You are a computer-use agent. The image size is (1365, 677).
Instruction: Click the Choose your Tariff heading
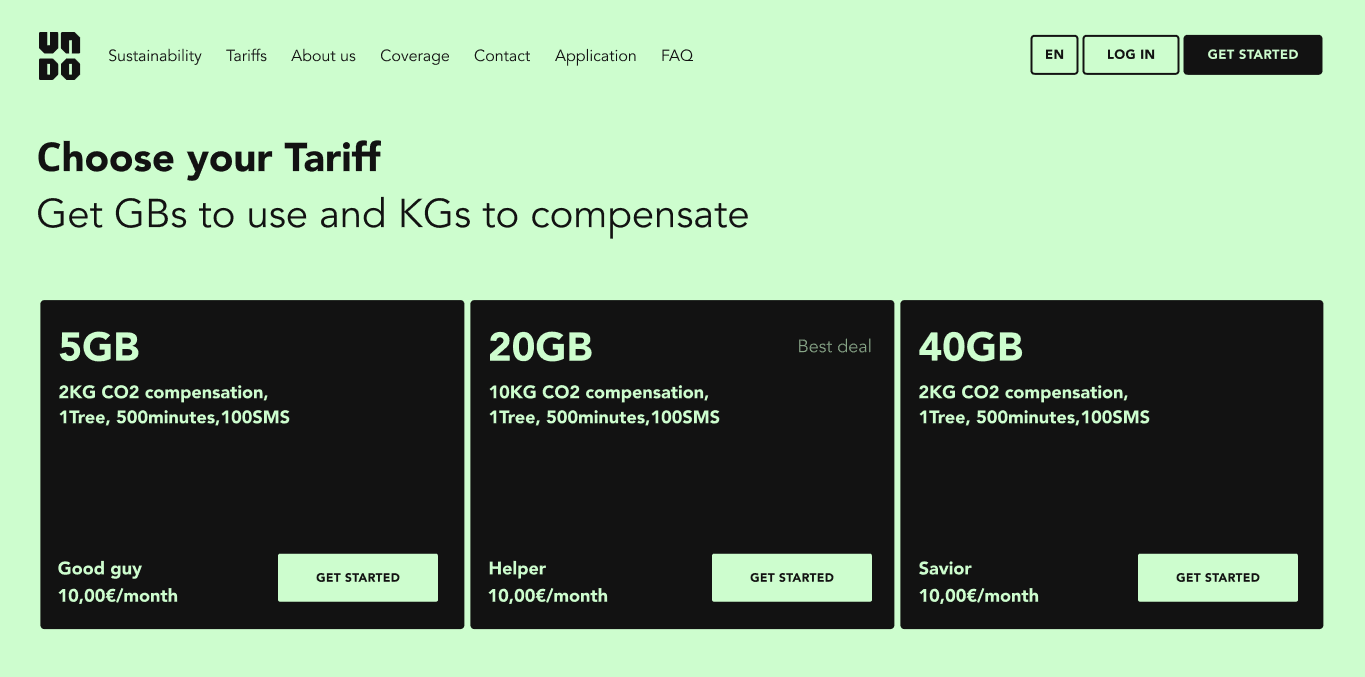coord(209,158)
